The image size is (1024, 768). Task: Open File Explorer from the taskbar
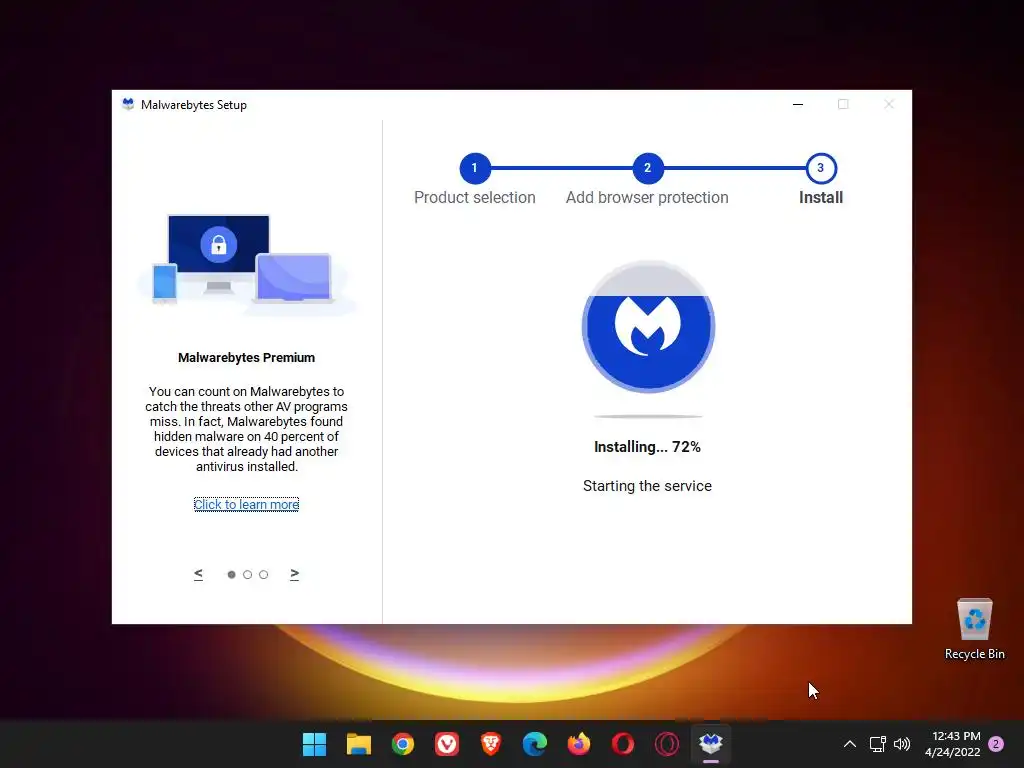click(x=359, y=744)
